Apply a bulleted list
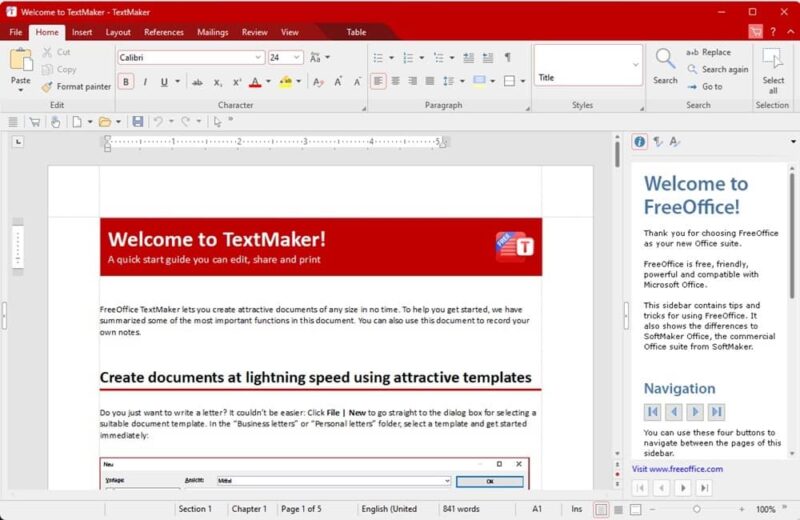The height and width of the screenshot is (520, 800). pos(378,58)
